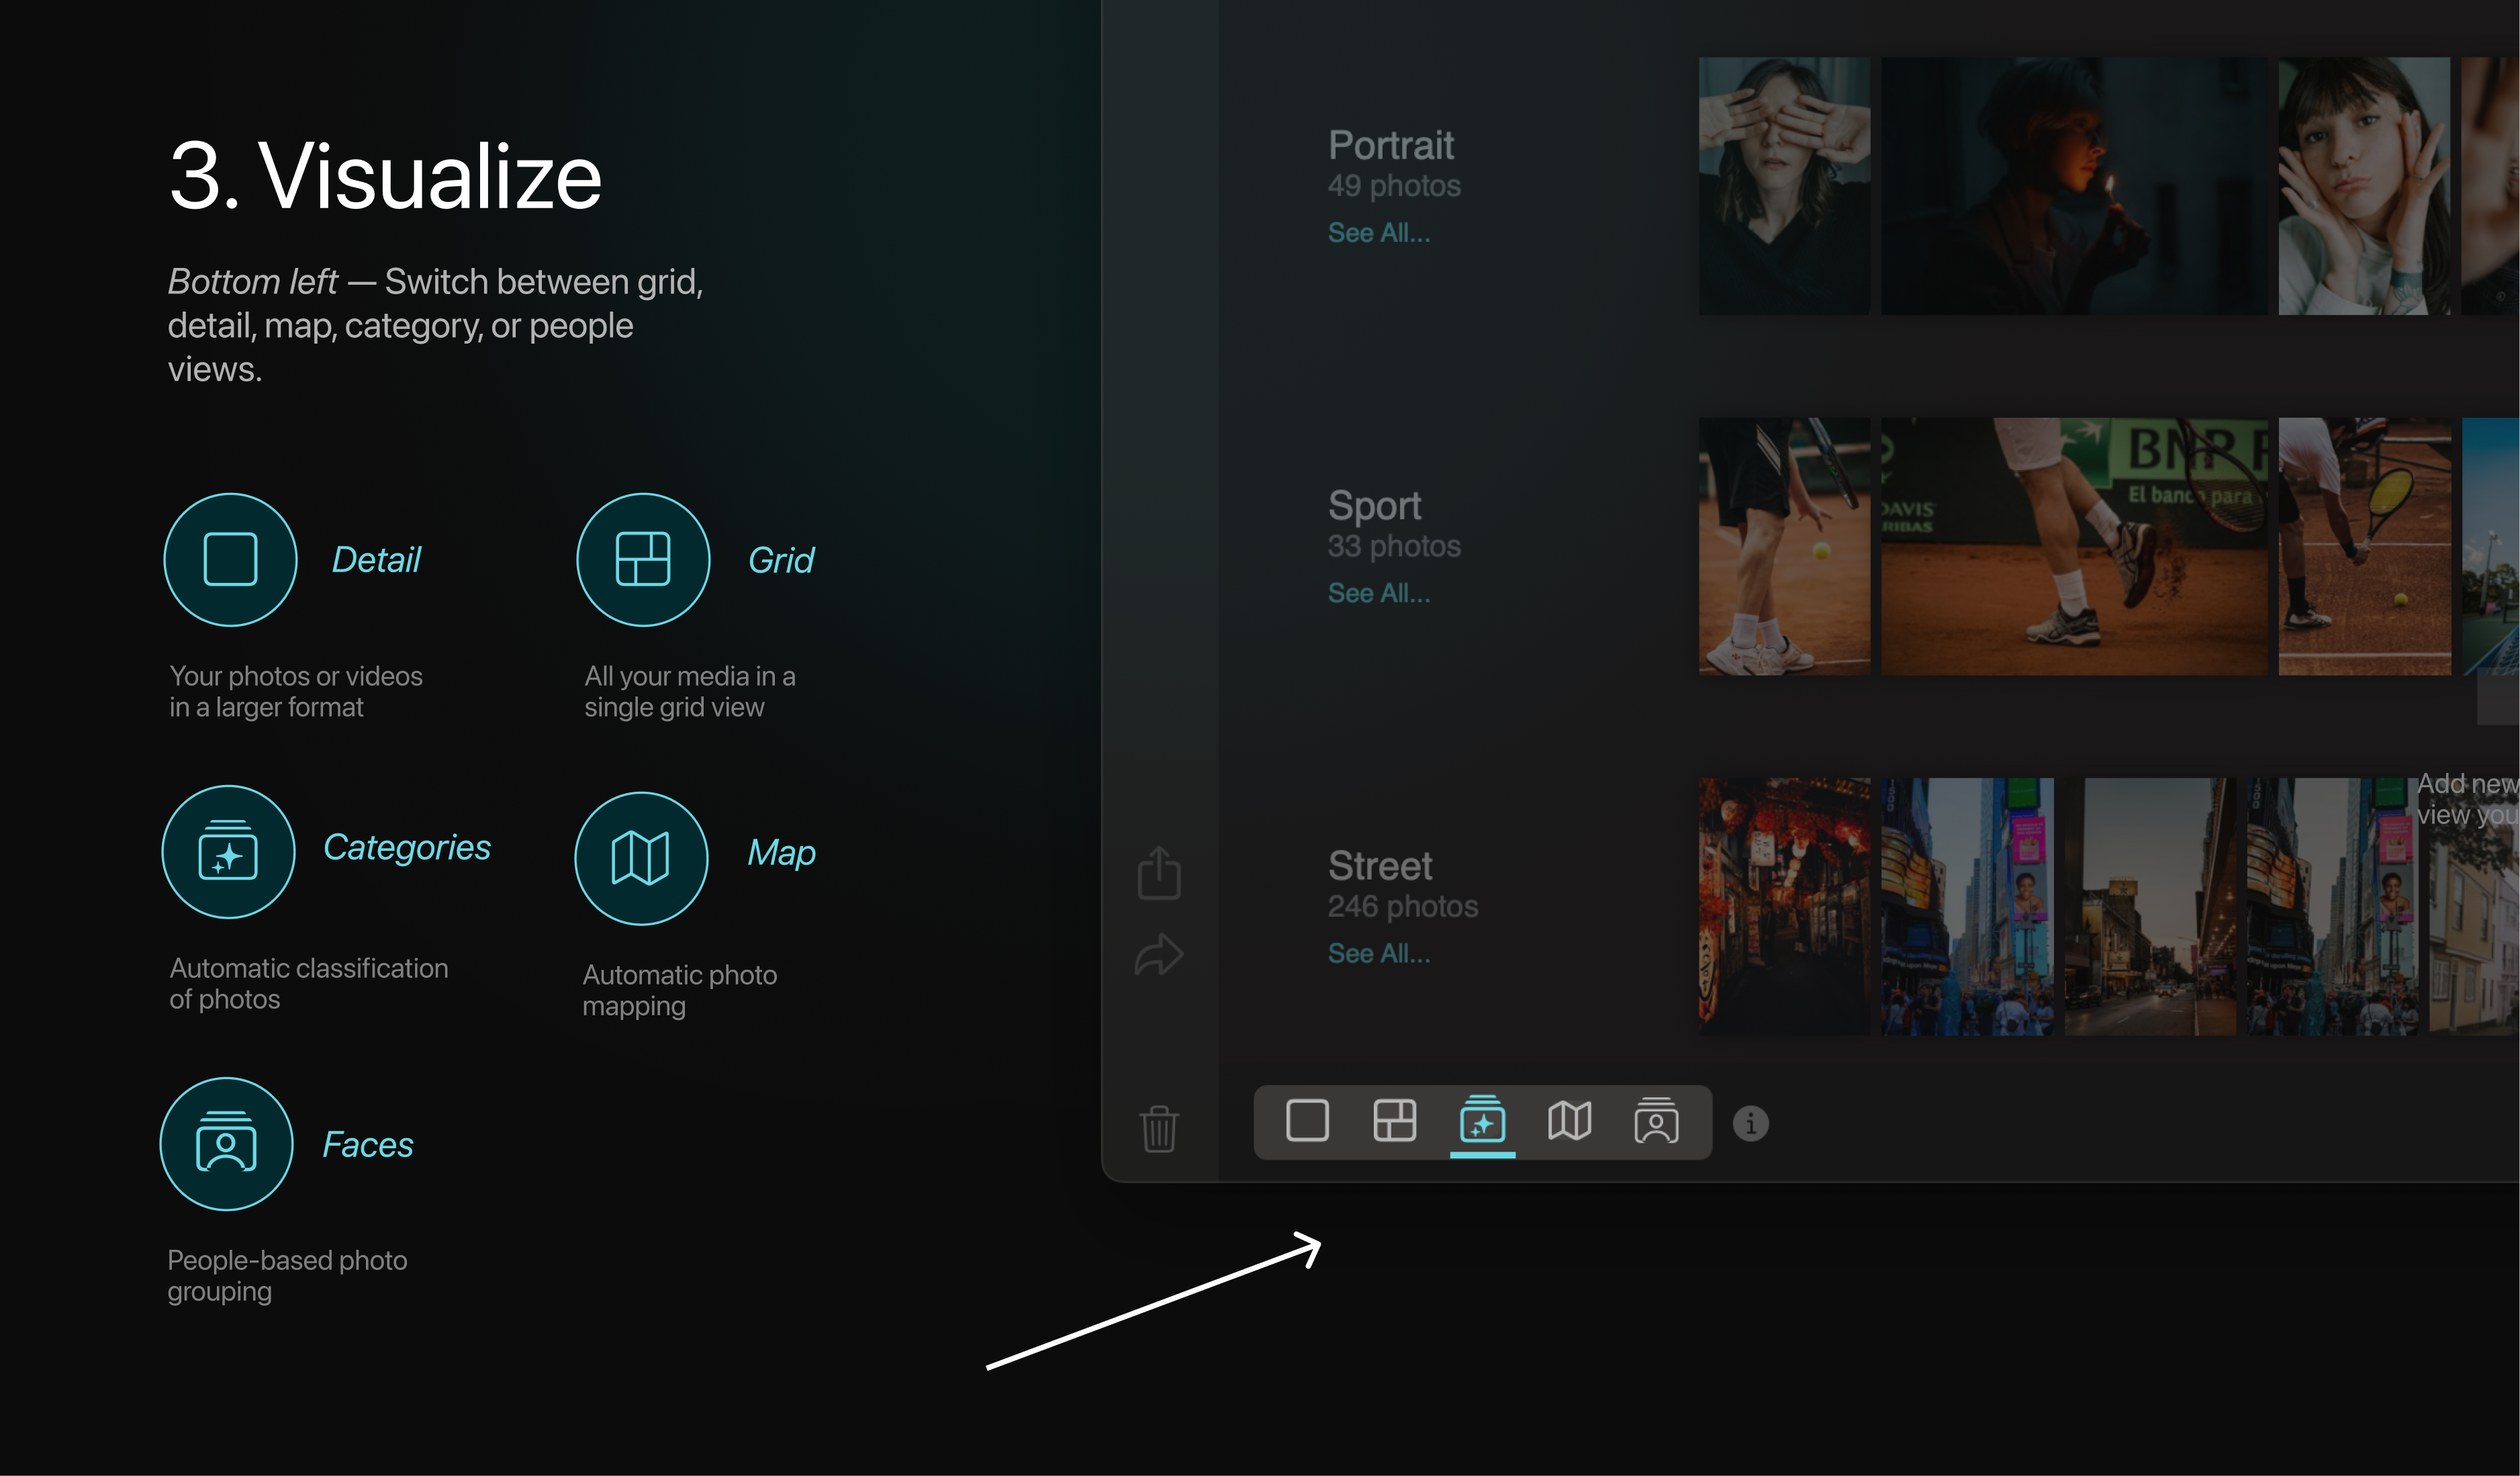This screenshot has width=2520, height=1476.
Task: Click the large Categories circle icon
Action: [229, 852]
